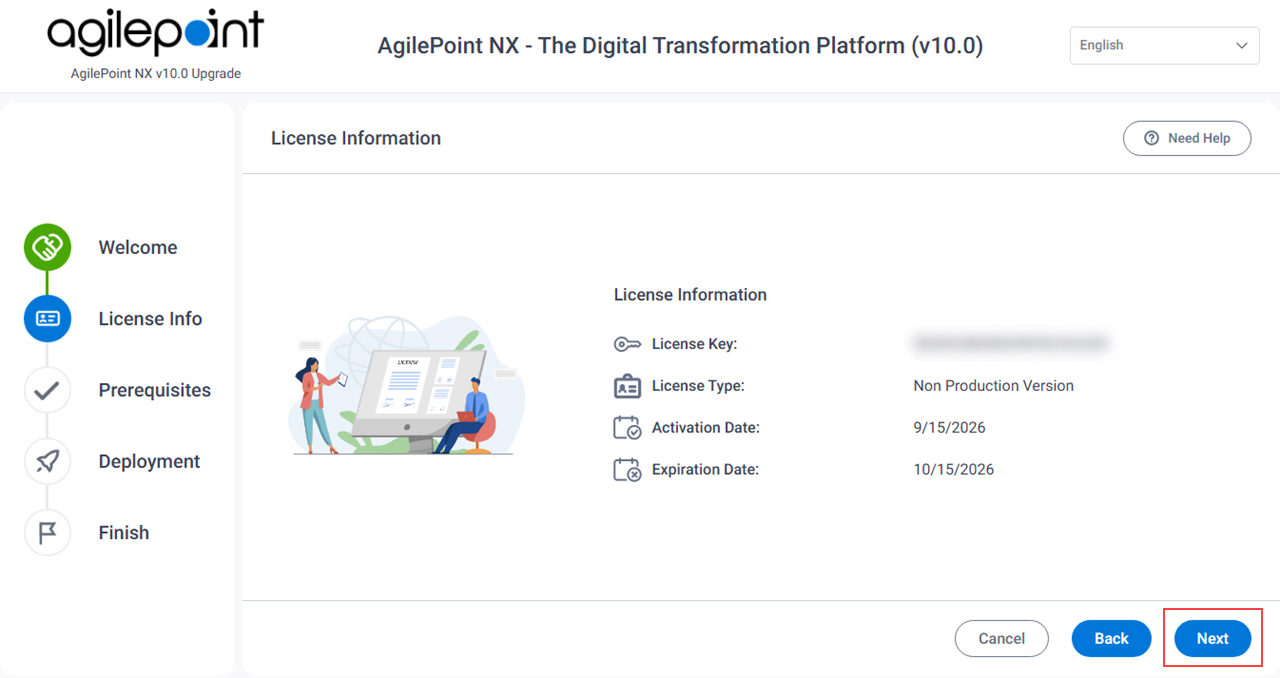Click the 'License Key:' label

tap(694, 344)
